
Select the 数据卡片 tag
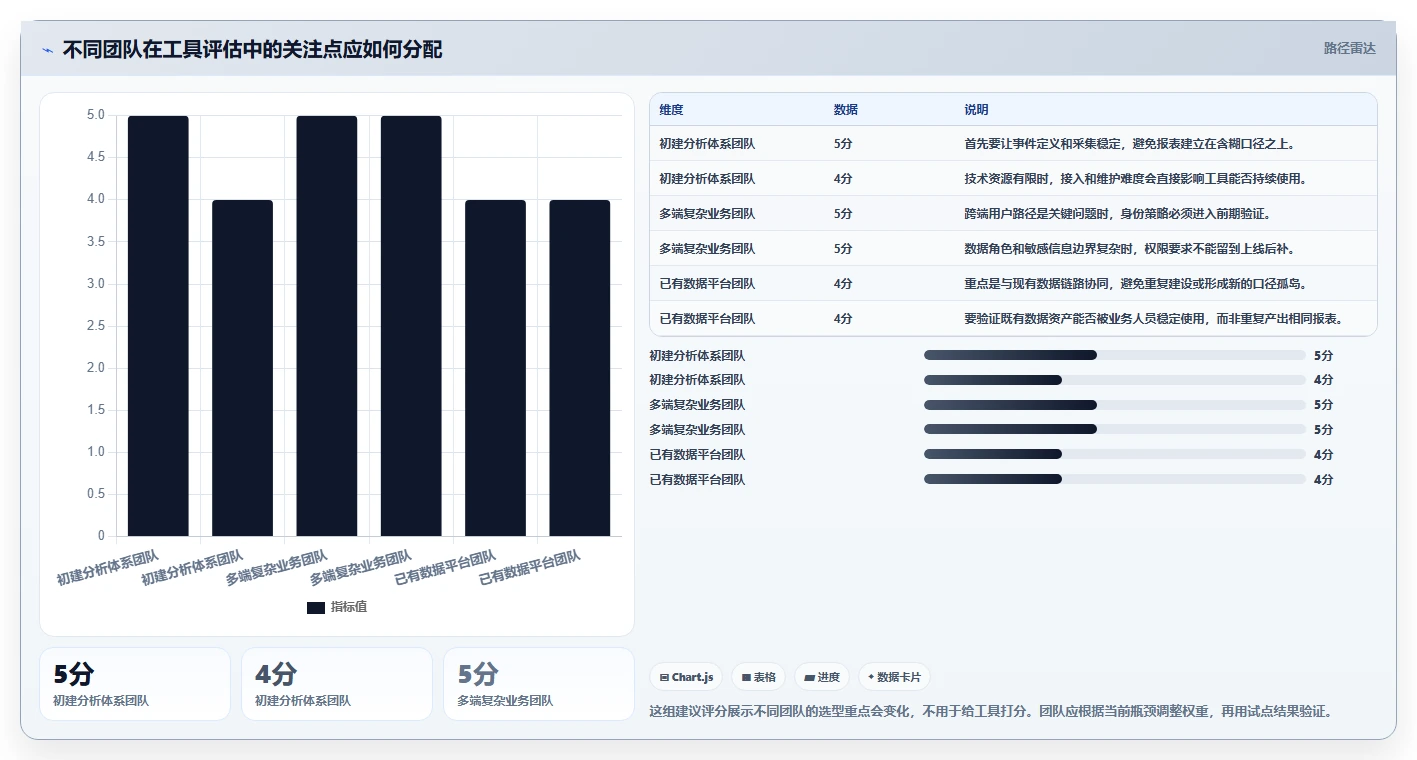[894, 677]
